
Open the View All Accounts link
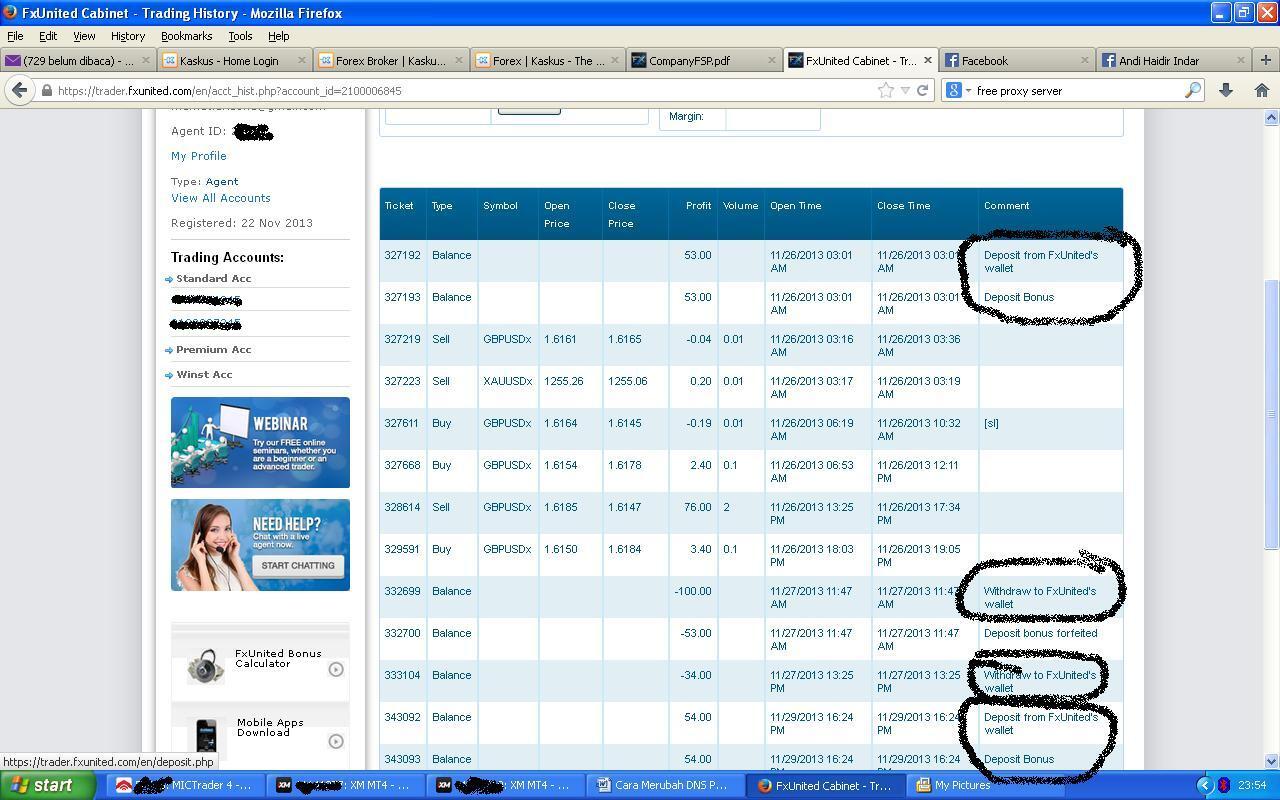pos(221,198)
